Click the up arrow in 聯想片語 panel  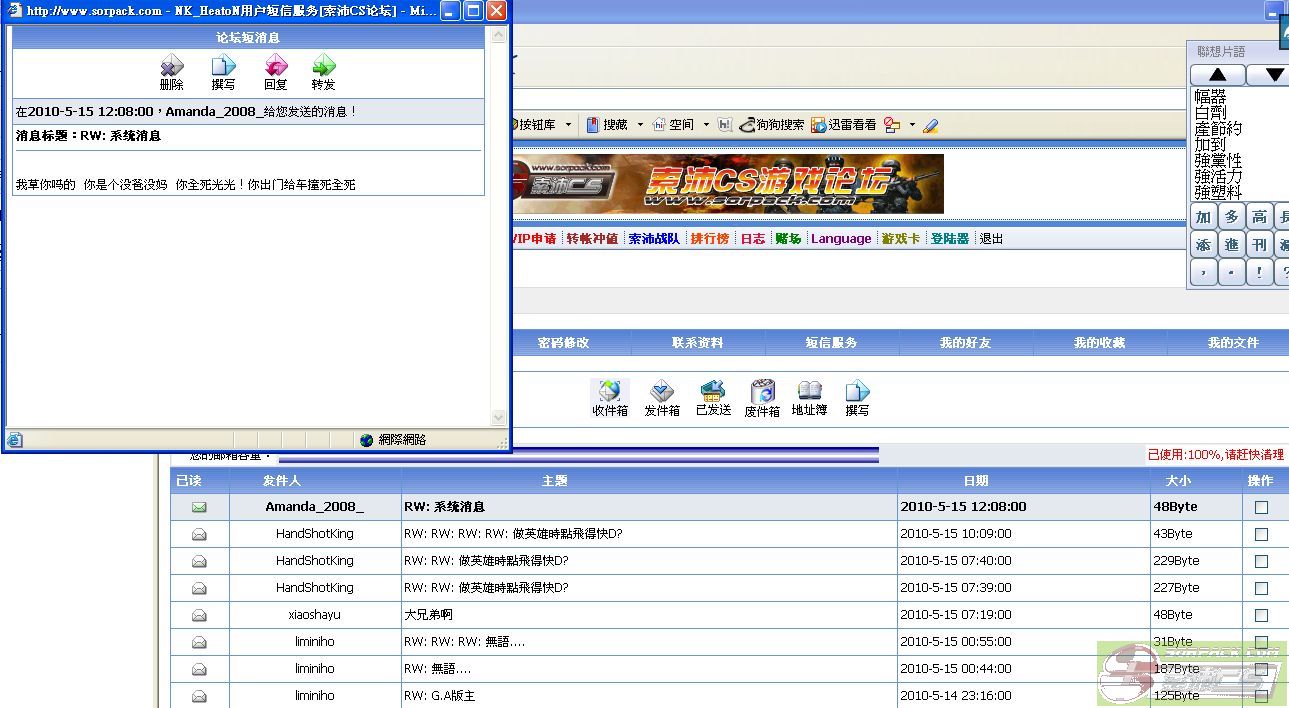pos(1217,75)
